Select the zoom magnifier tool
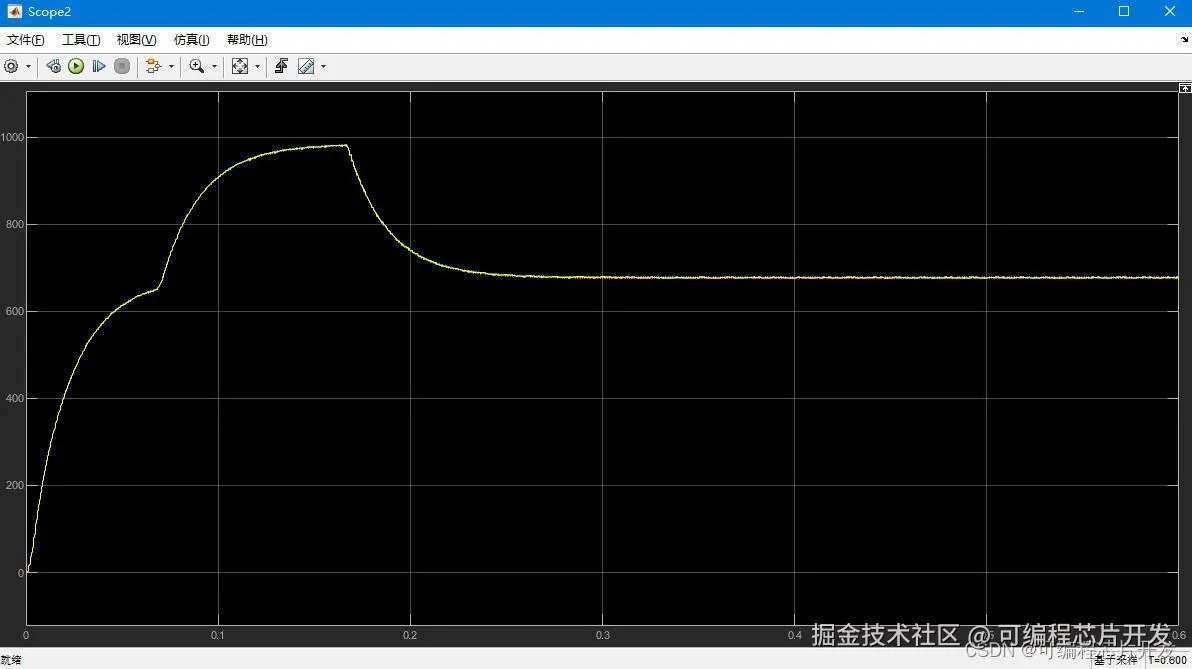 (197, 66)
